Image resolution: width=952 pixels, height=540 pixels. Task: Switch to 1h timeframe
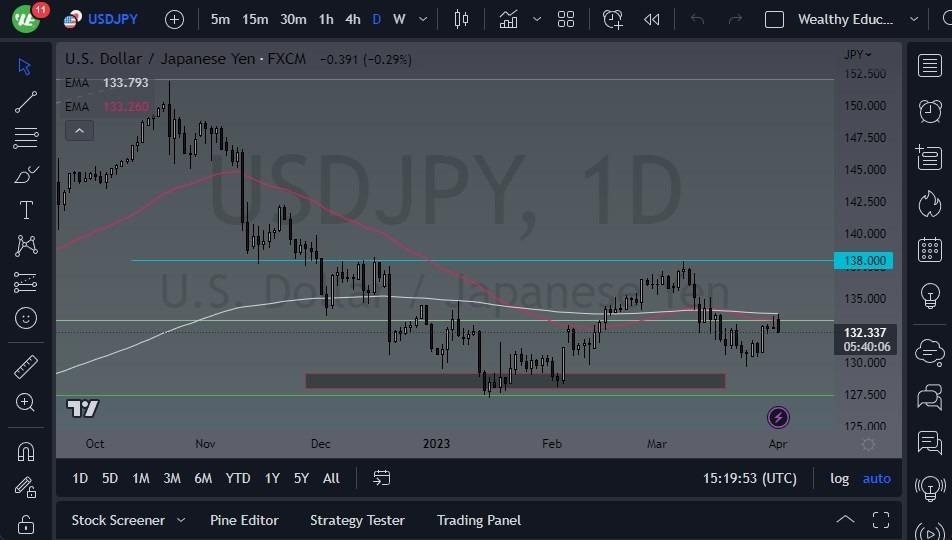[x=326, y=19]
